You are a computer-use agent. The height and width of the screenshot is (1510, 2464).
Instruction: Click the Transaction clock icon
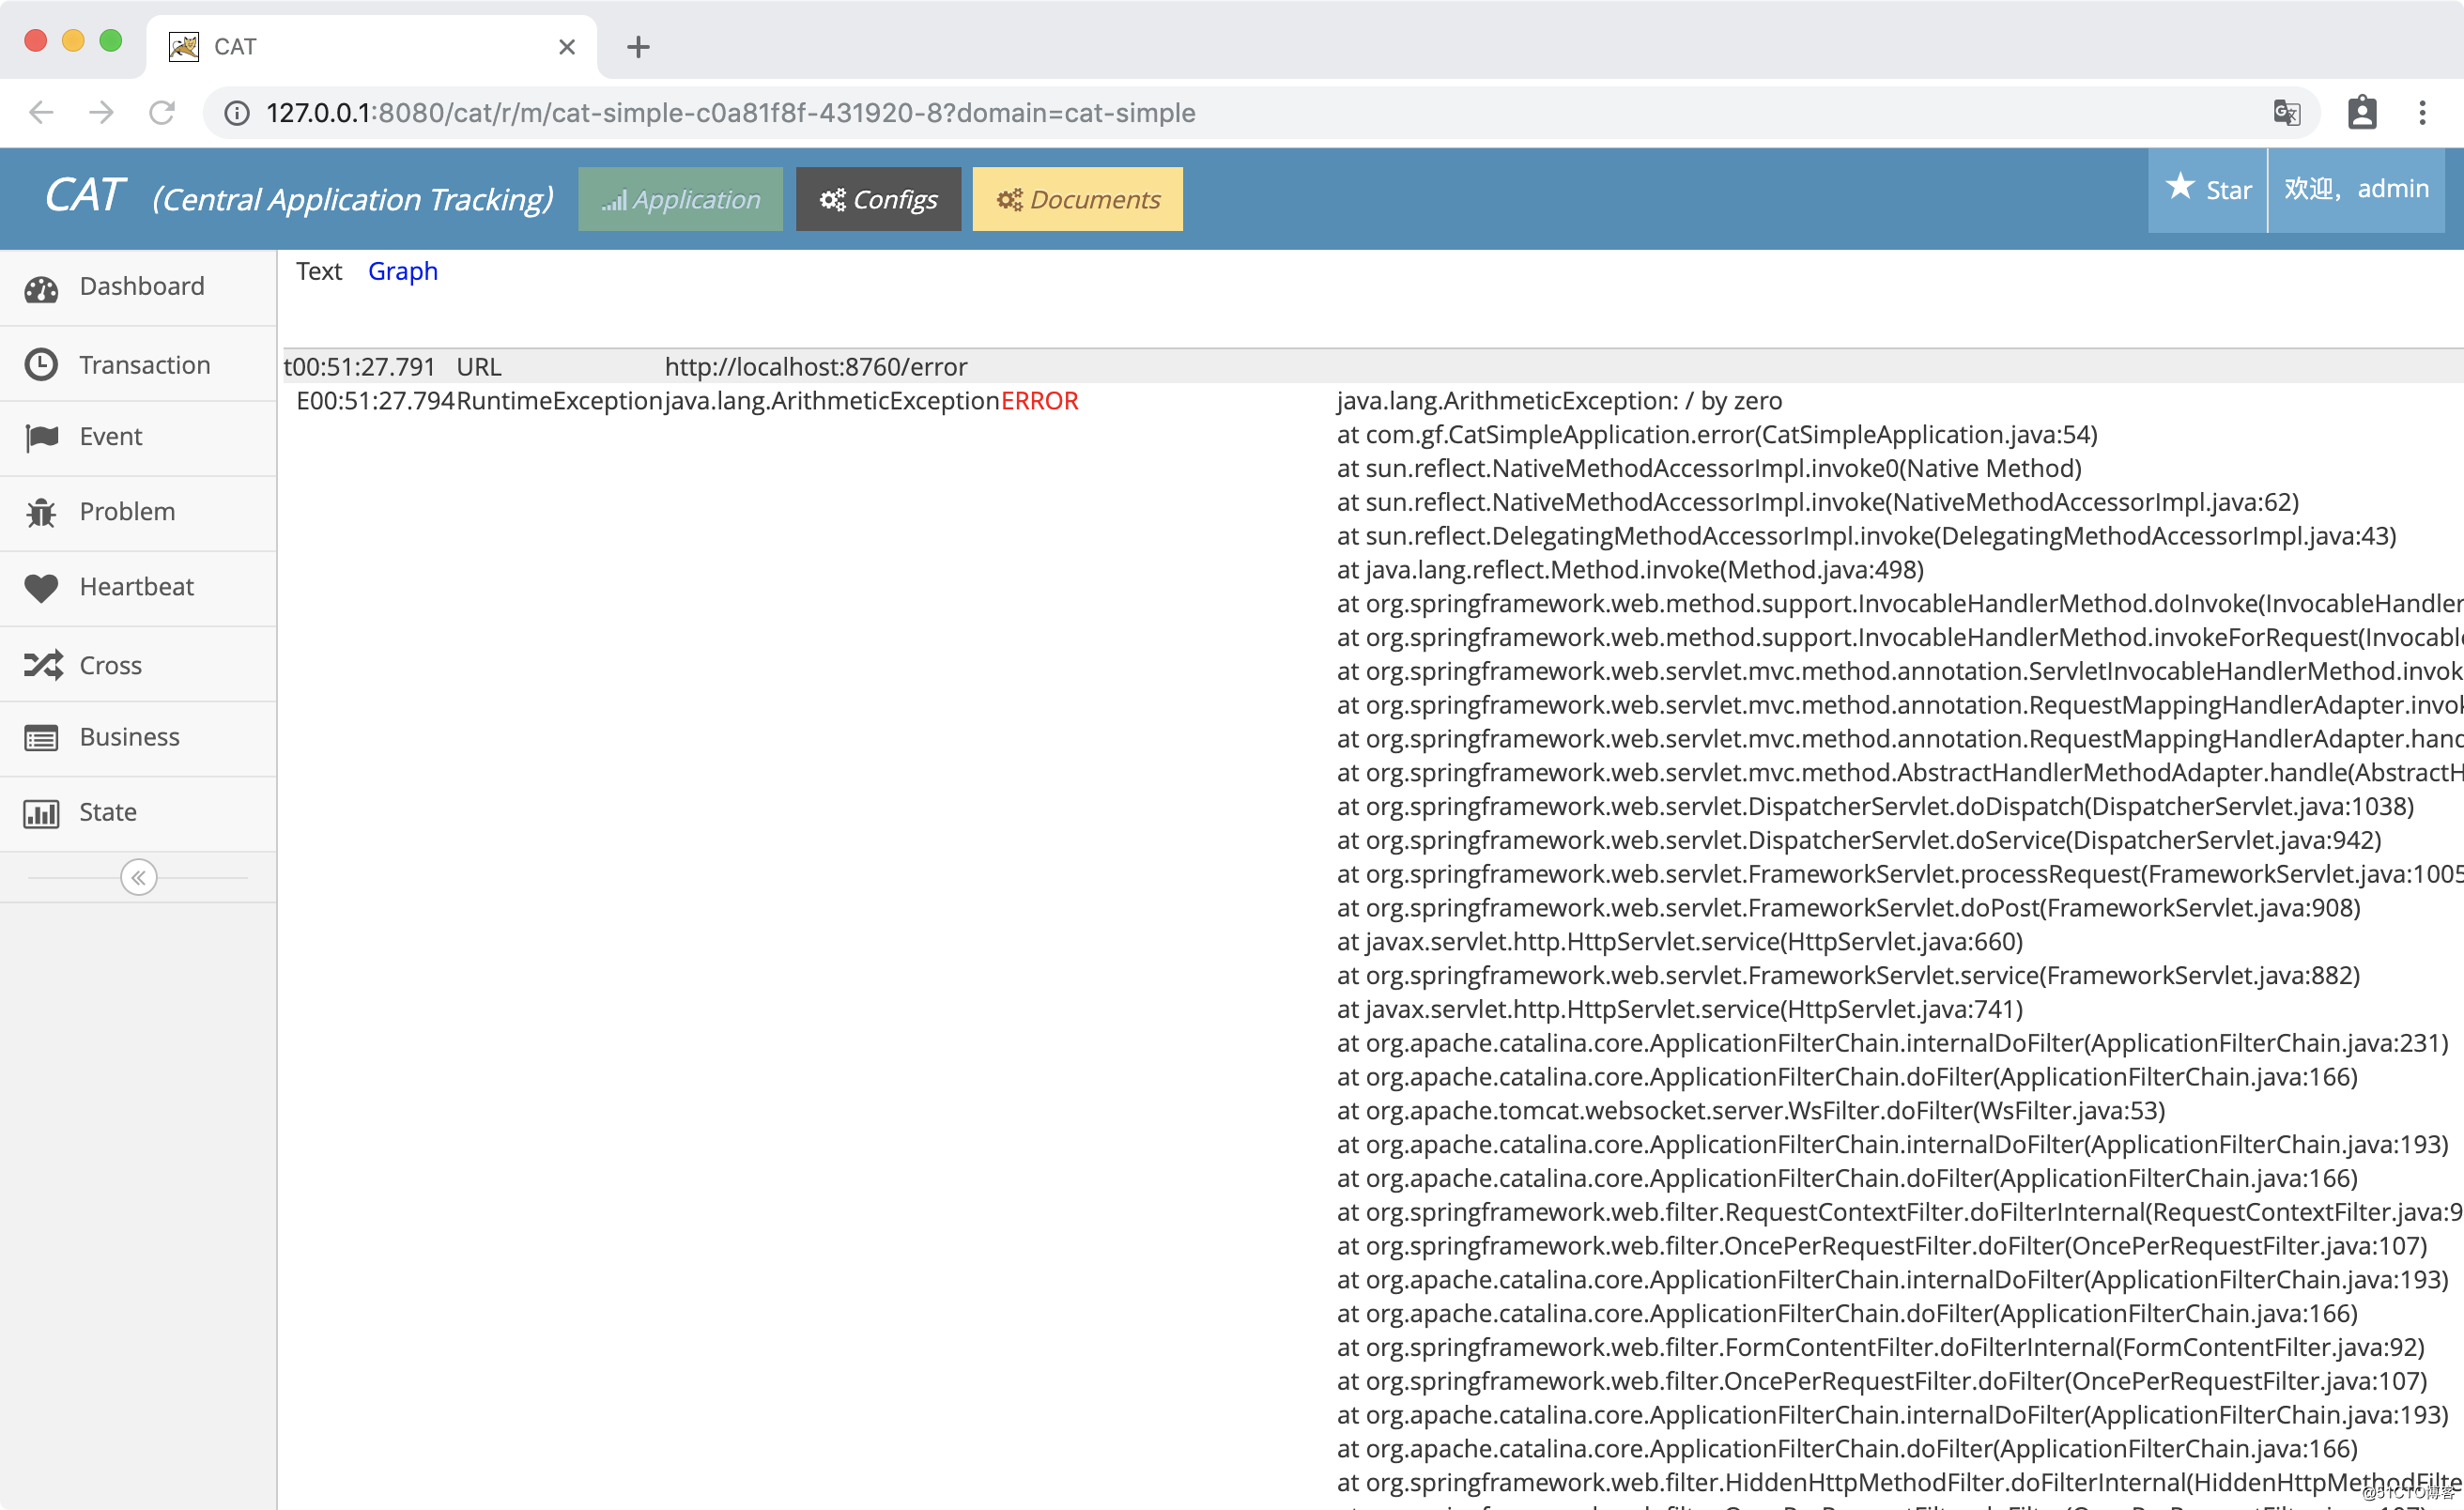tap(41, 364)
